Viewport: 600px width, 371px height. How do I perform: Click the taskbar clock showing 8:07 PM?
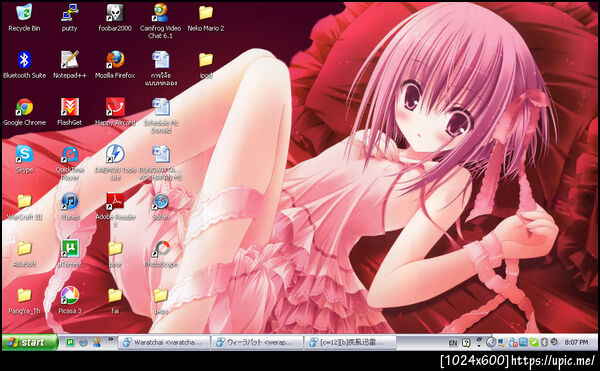(577, 342)
